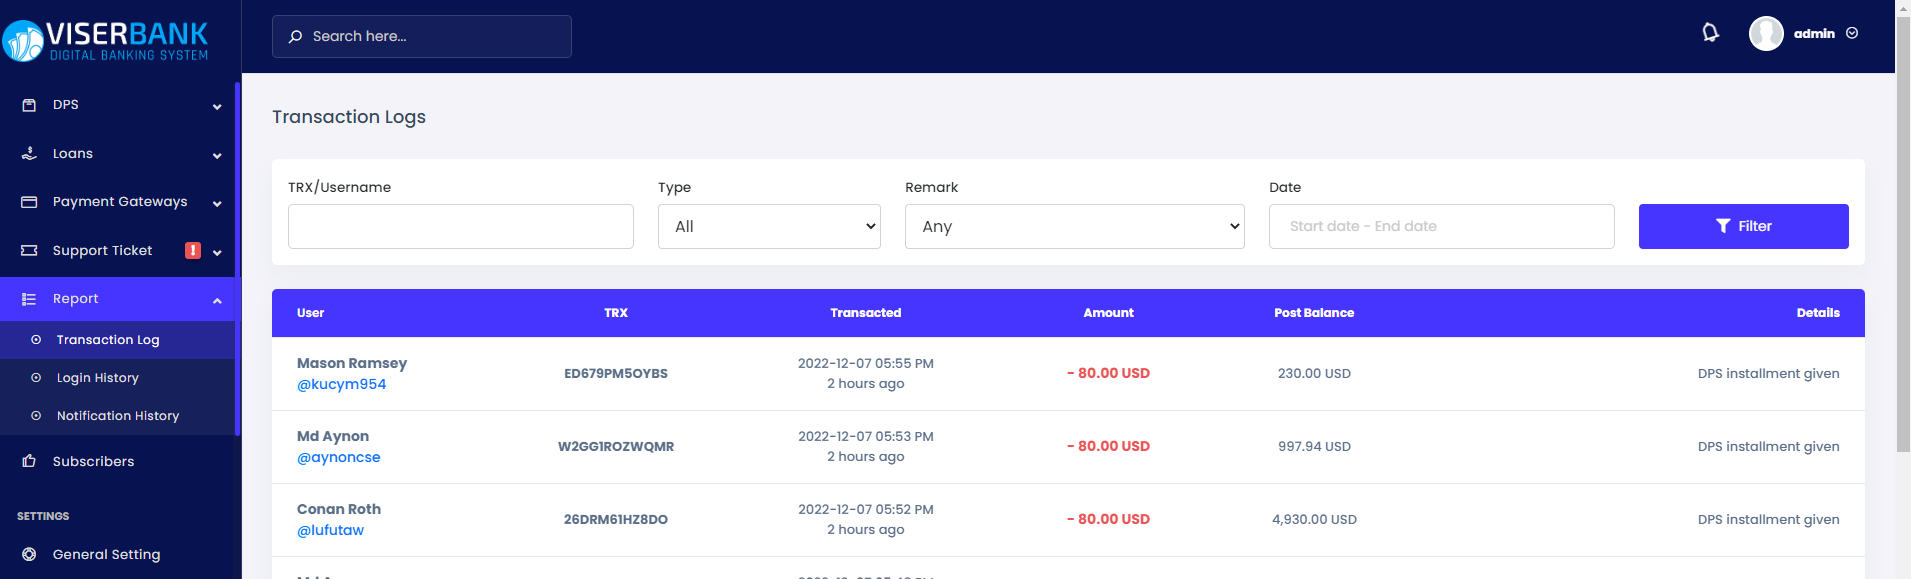Click the Payment Gateways card icon

[29, 202]
